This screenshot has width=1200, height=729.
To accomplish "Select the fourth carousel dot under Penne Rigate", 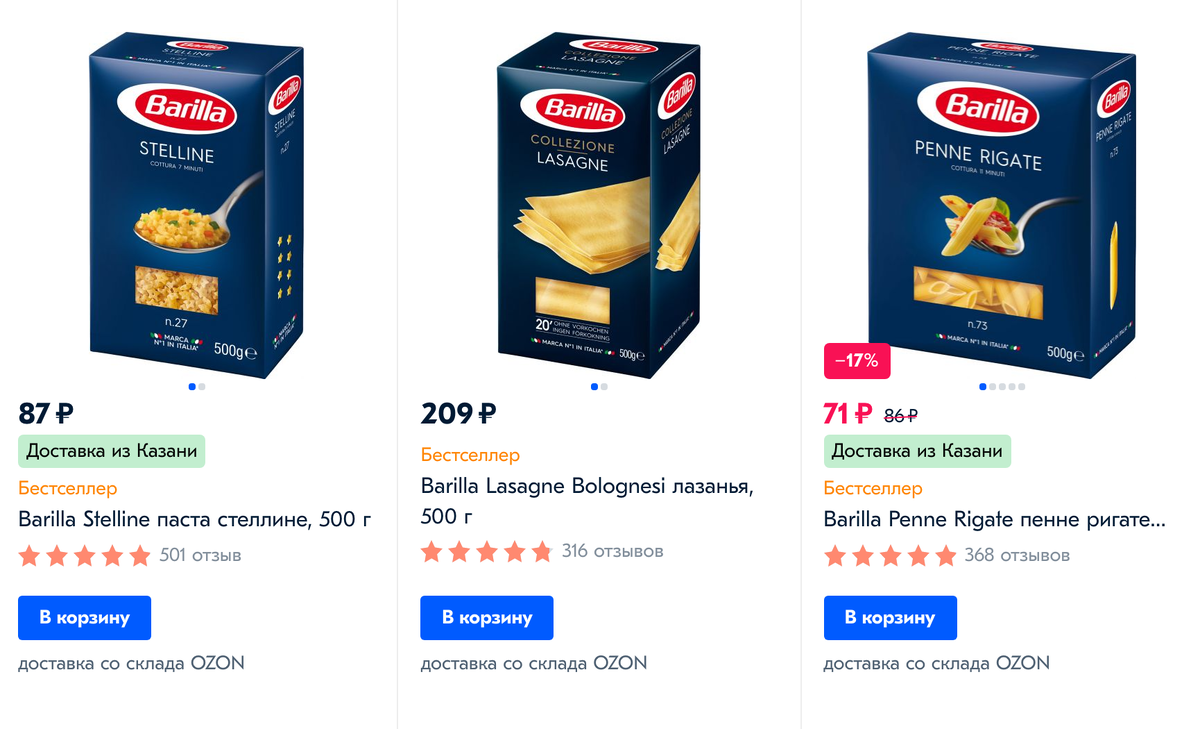I will (1011, 385).
